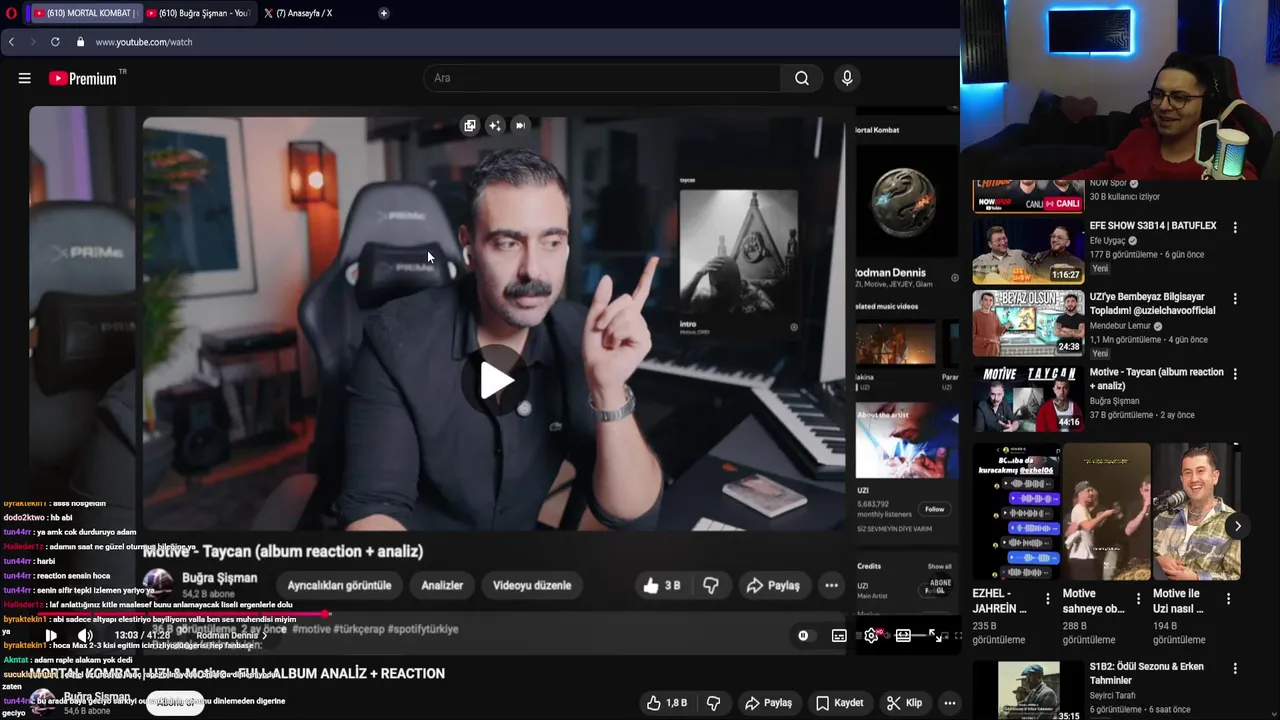Image resolution: width=1280 pixels, height=720 pixels.
Task: Open options for Motive sahneye short
Action: [x=1138, y=599]
